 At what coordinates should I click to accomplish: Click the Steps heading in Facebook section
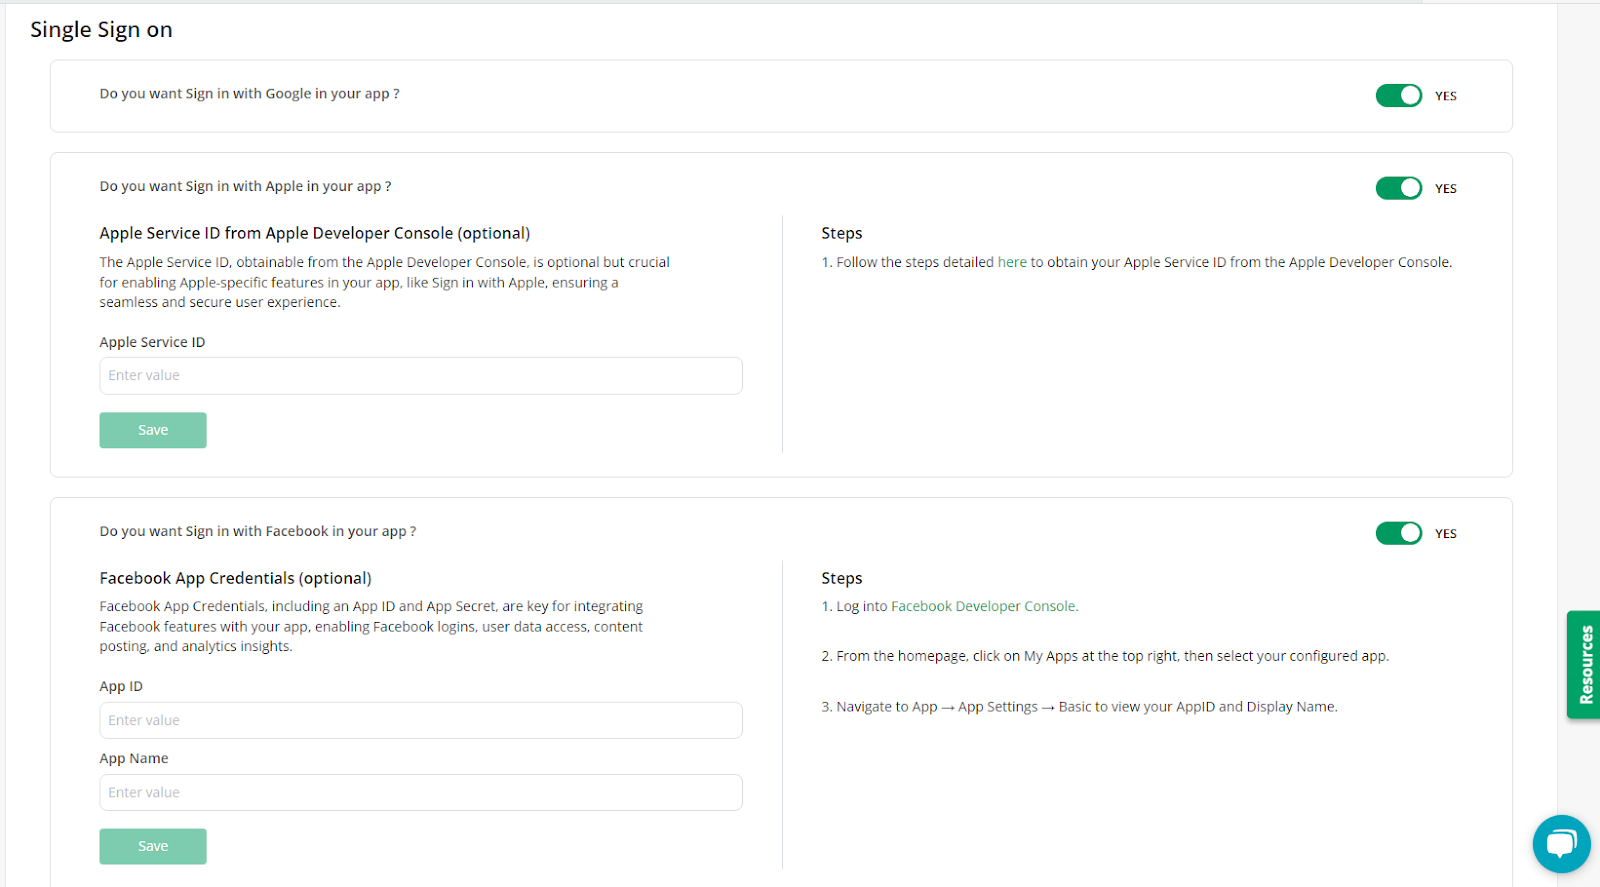pos(842,578)
